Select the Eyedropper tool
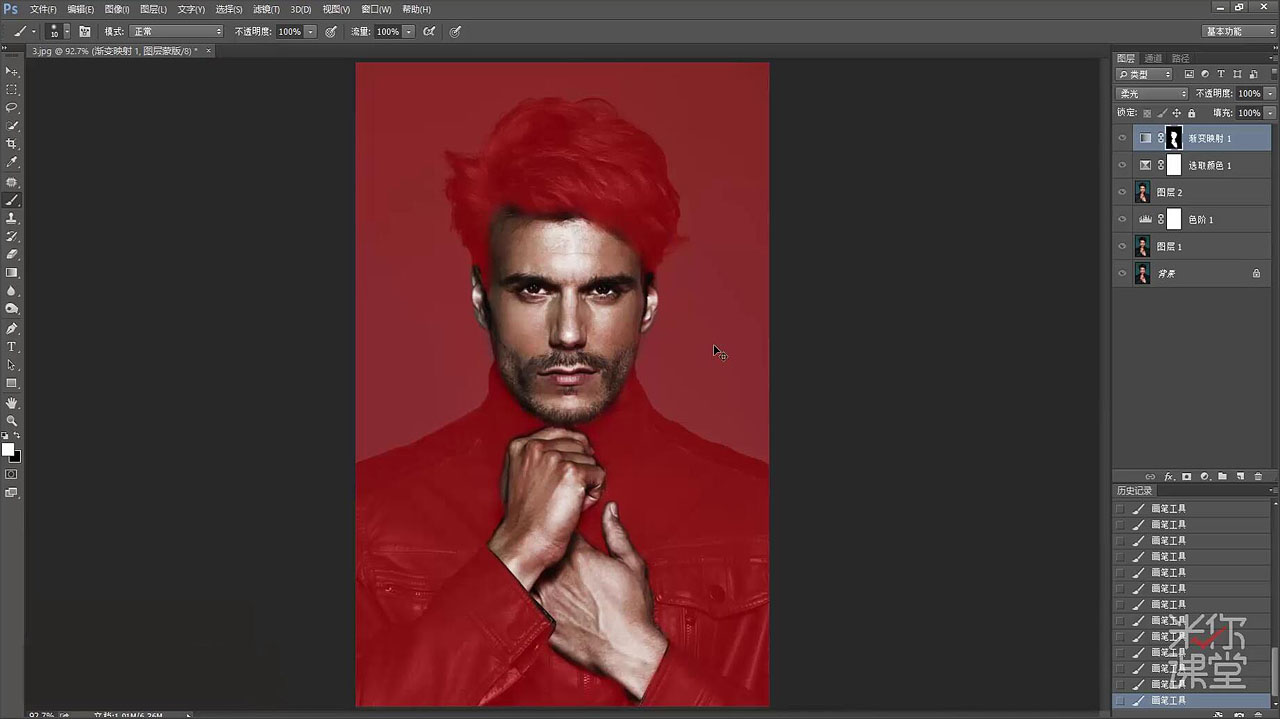 tap(12, 162)
